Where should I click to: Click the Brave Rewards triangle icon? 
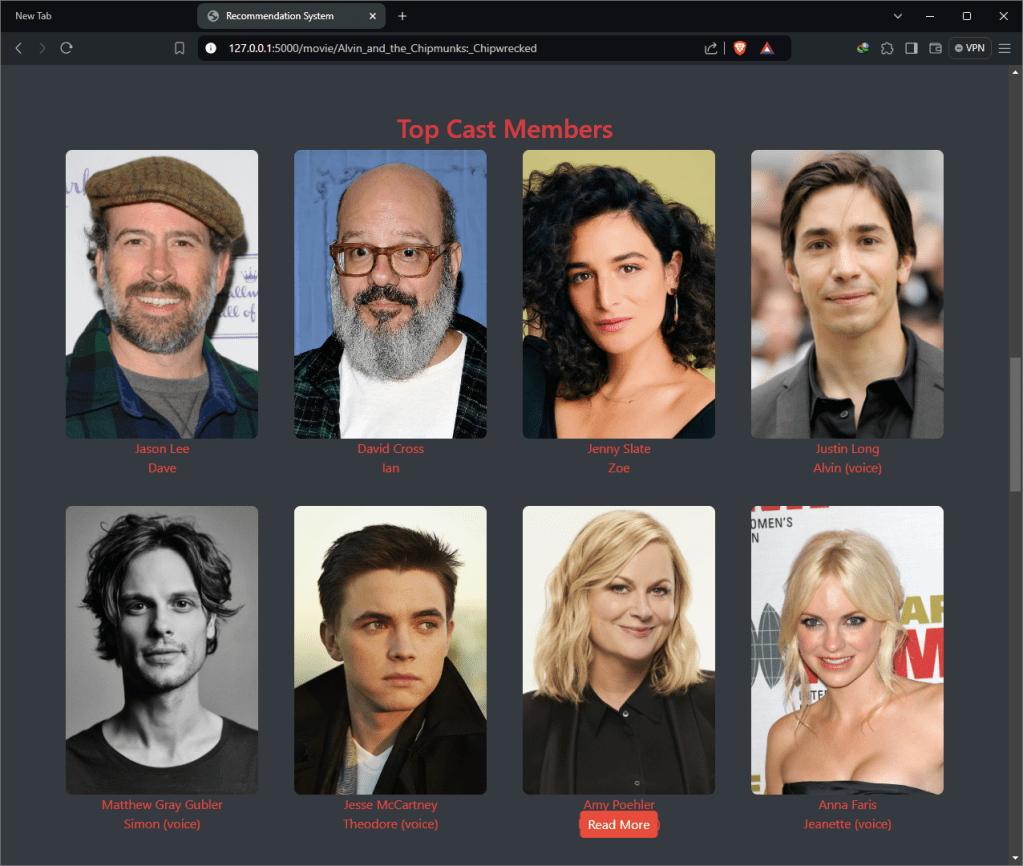[x=767, y=48]
